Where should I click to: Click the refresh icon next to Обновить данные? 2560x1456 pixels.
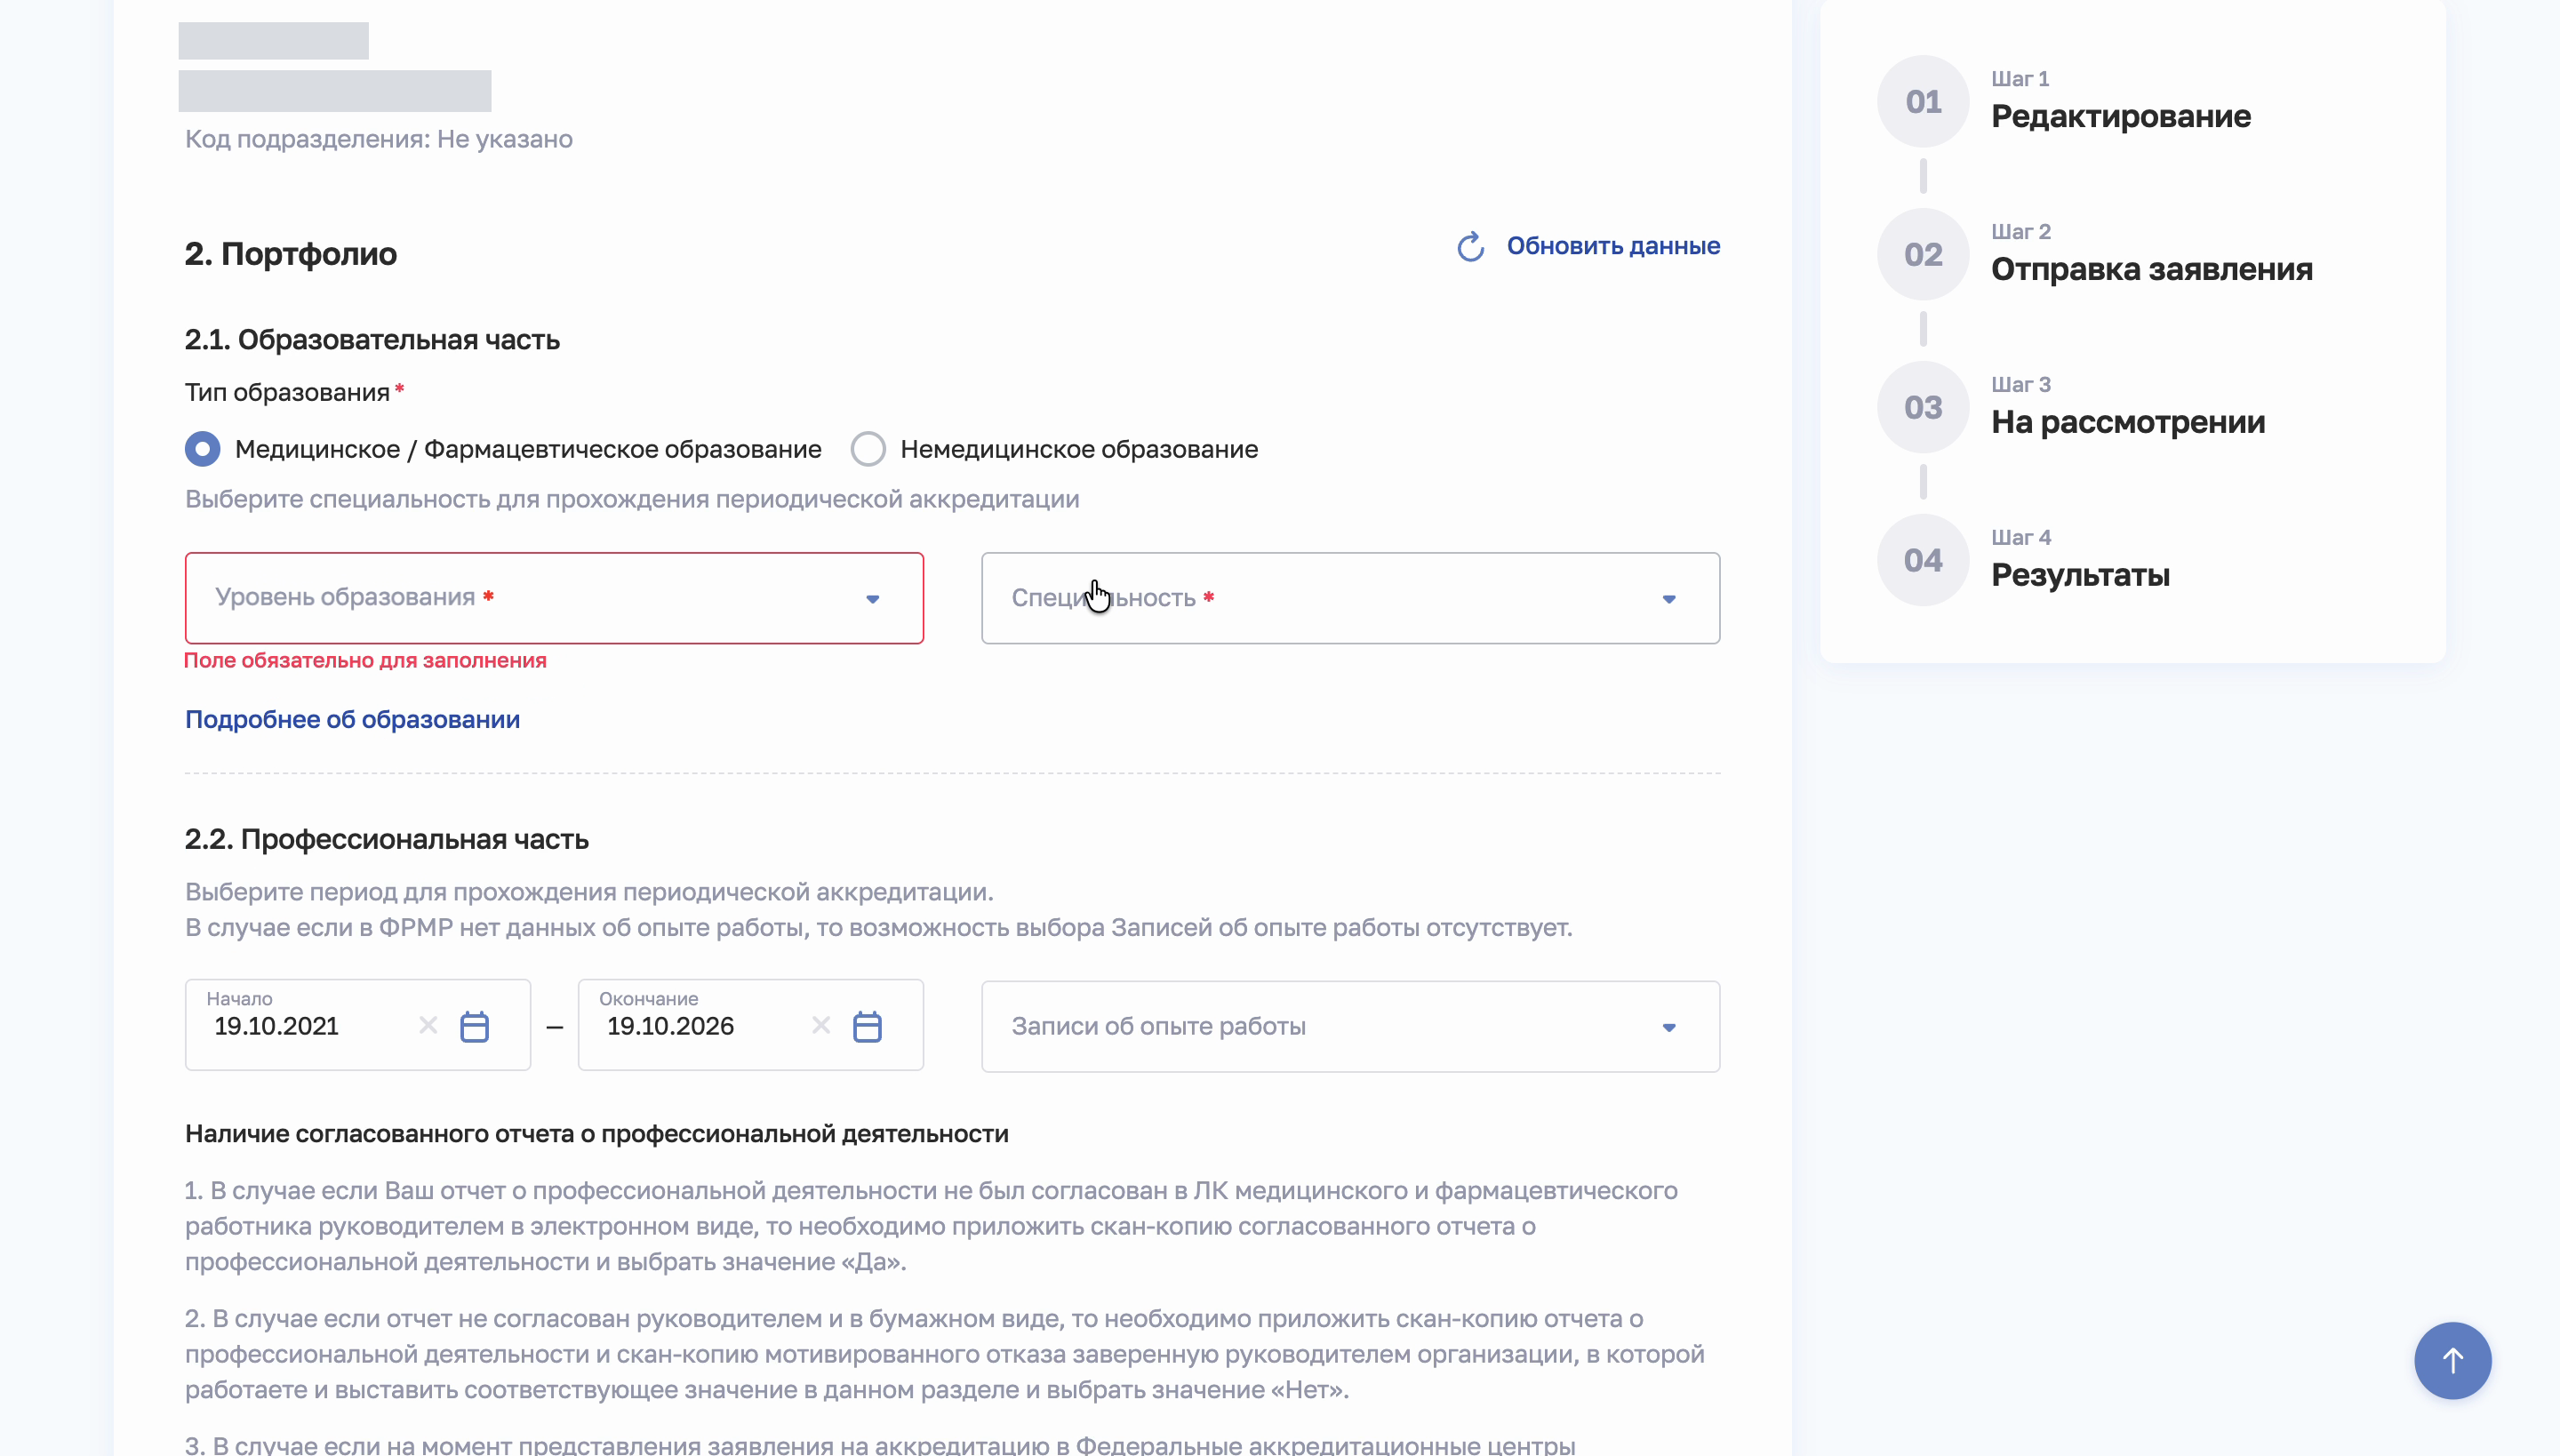1470,246
